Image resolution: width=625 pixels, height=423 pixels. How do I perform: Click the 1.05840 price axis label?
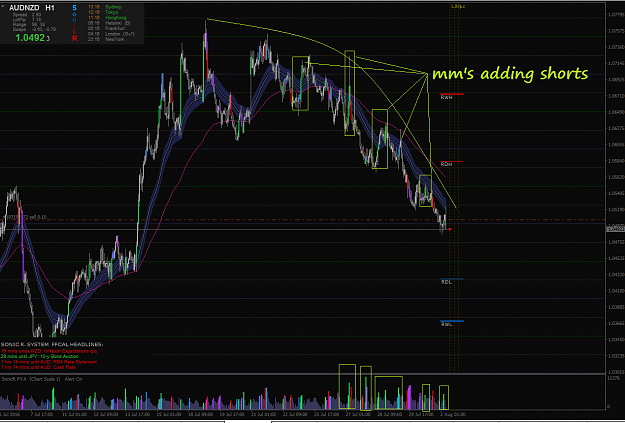tap(616, 161)
